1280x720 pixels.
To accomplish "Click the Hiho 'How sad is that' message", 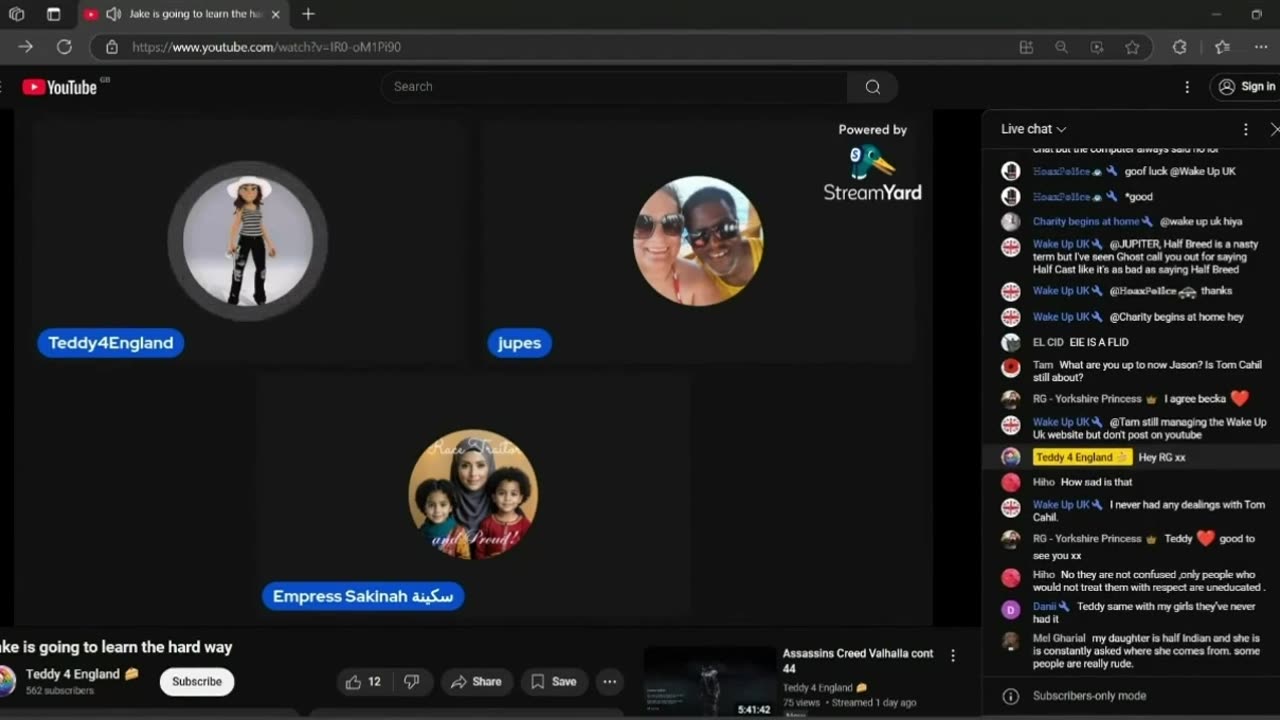I will (1096, 482).
